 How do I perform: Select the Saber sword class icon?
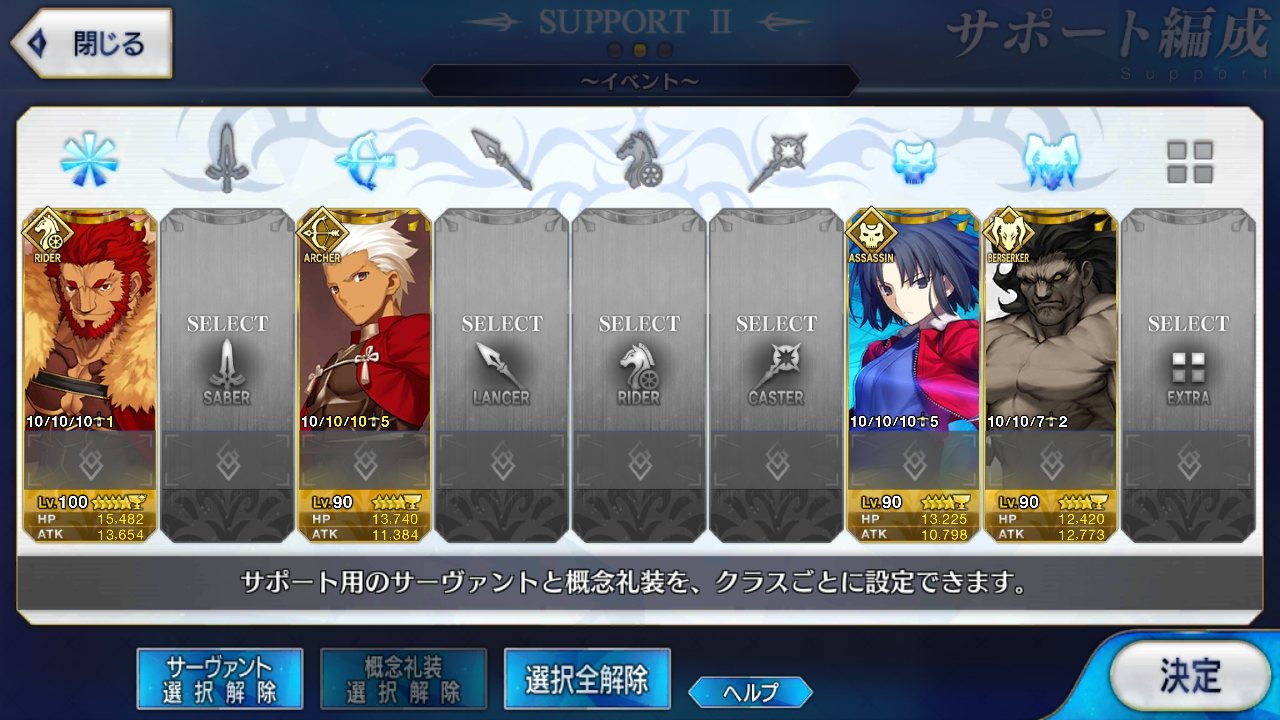click(x=226, y=160)
